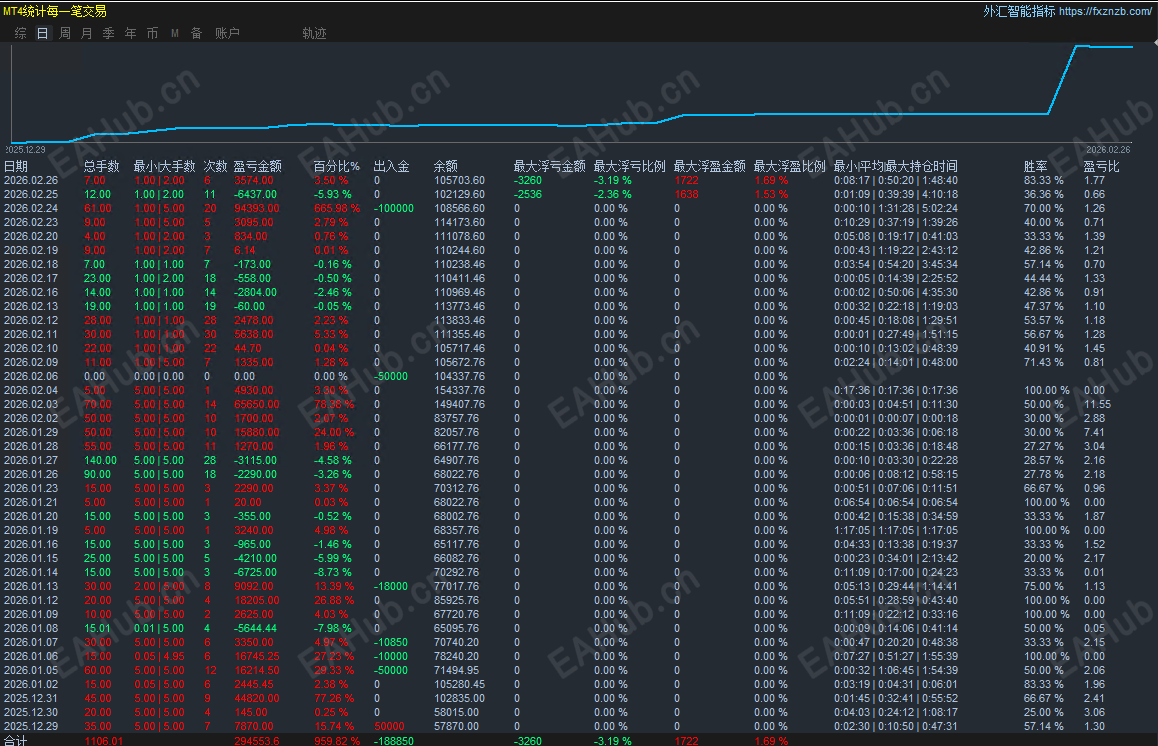
Task: Open the fxznzb.com website link
Action: (1105, 11)
